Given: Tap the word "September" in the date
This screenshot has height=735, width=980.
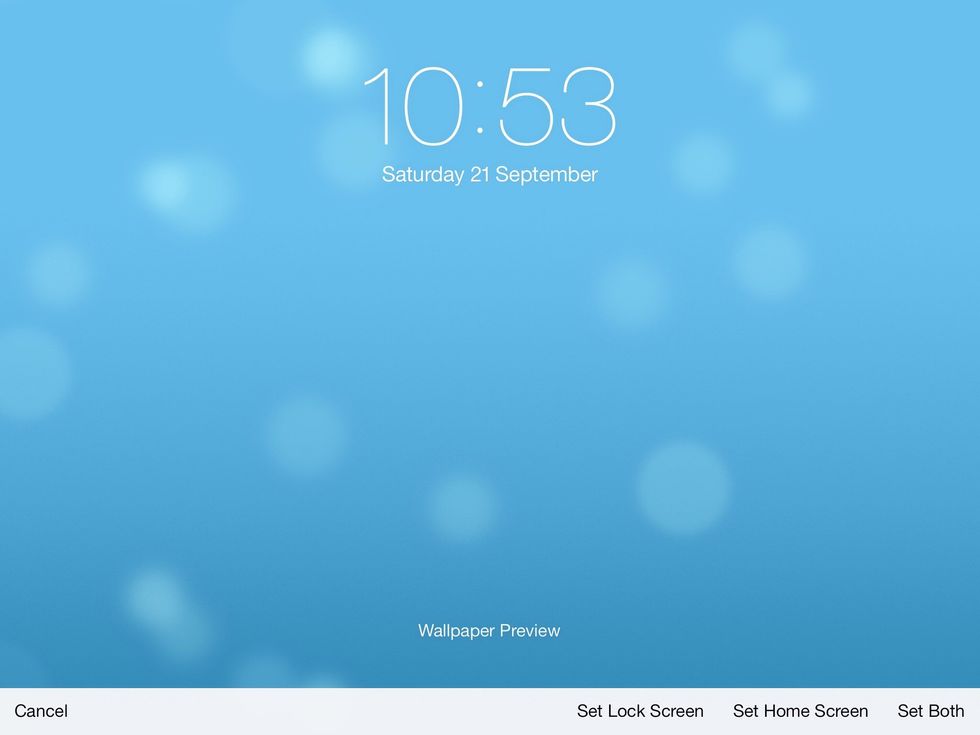Looking at the screenshot, I should pos(546,175).
